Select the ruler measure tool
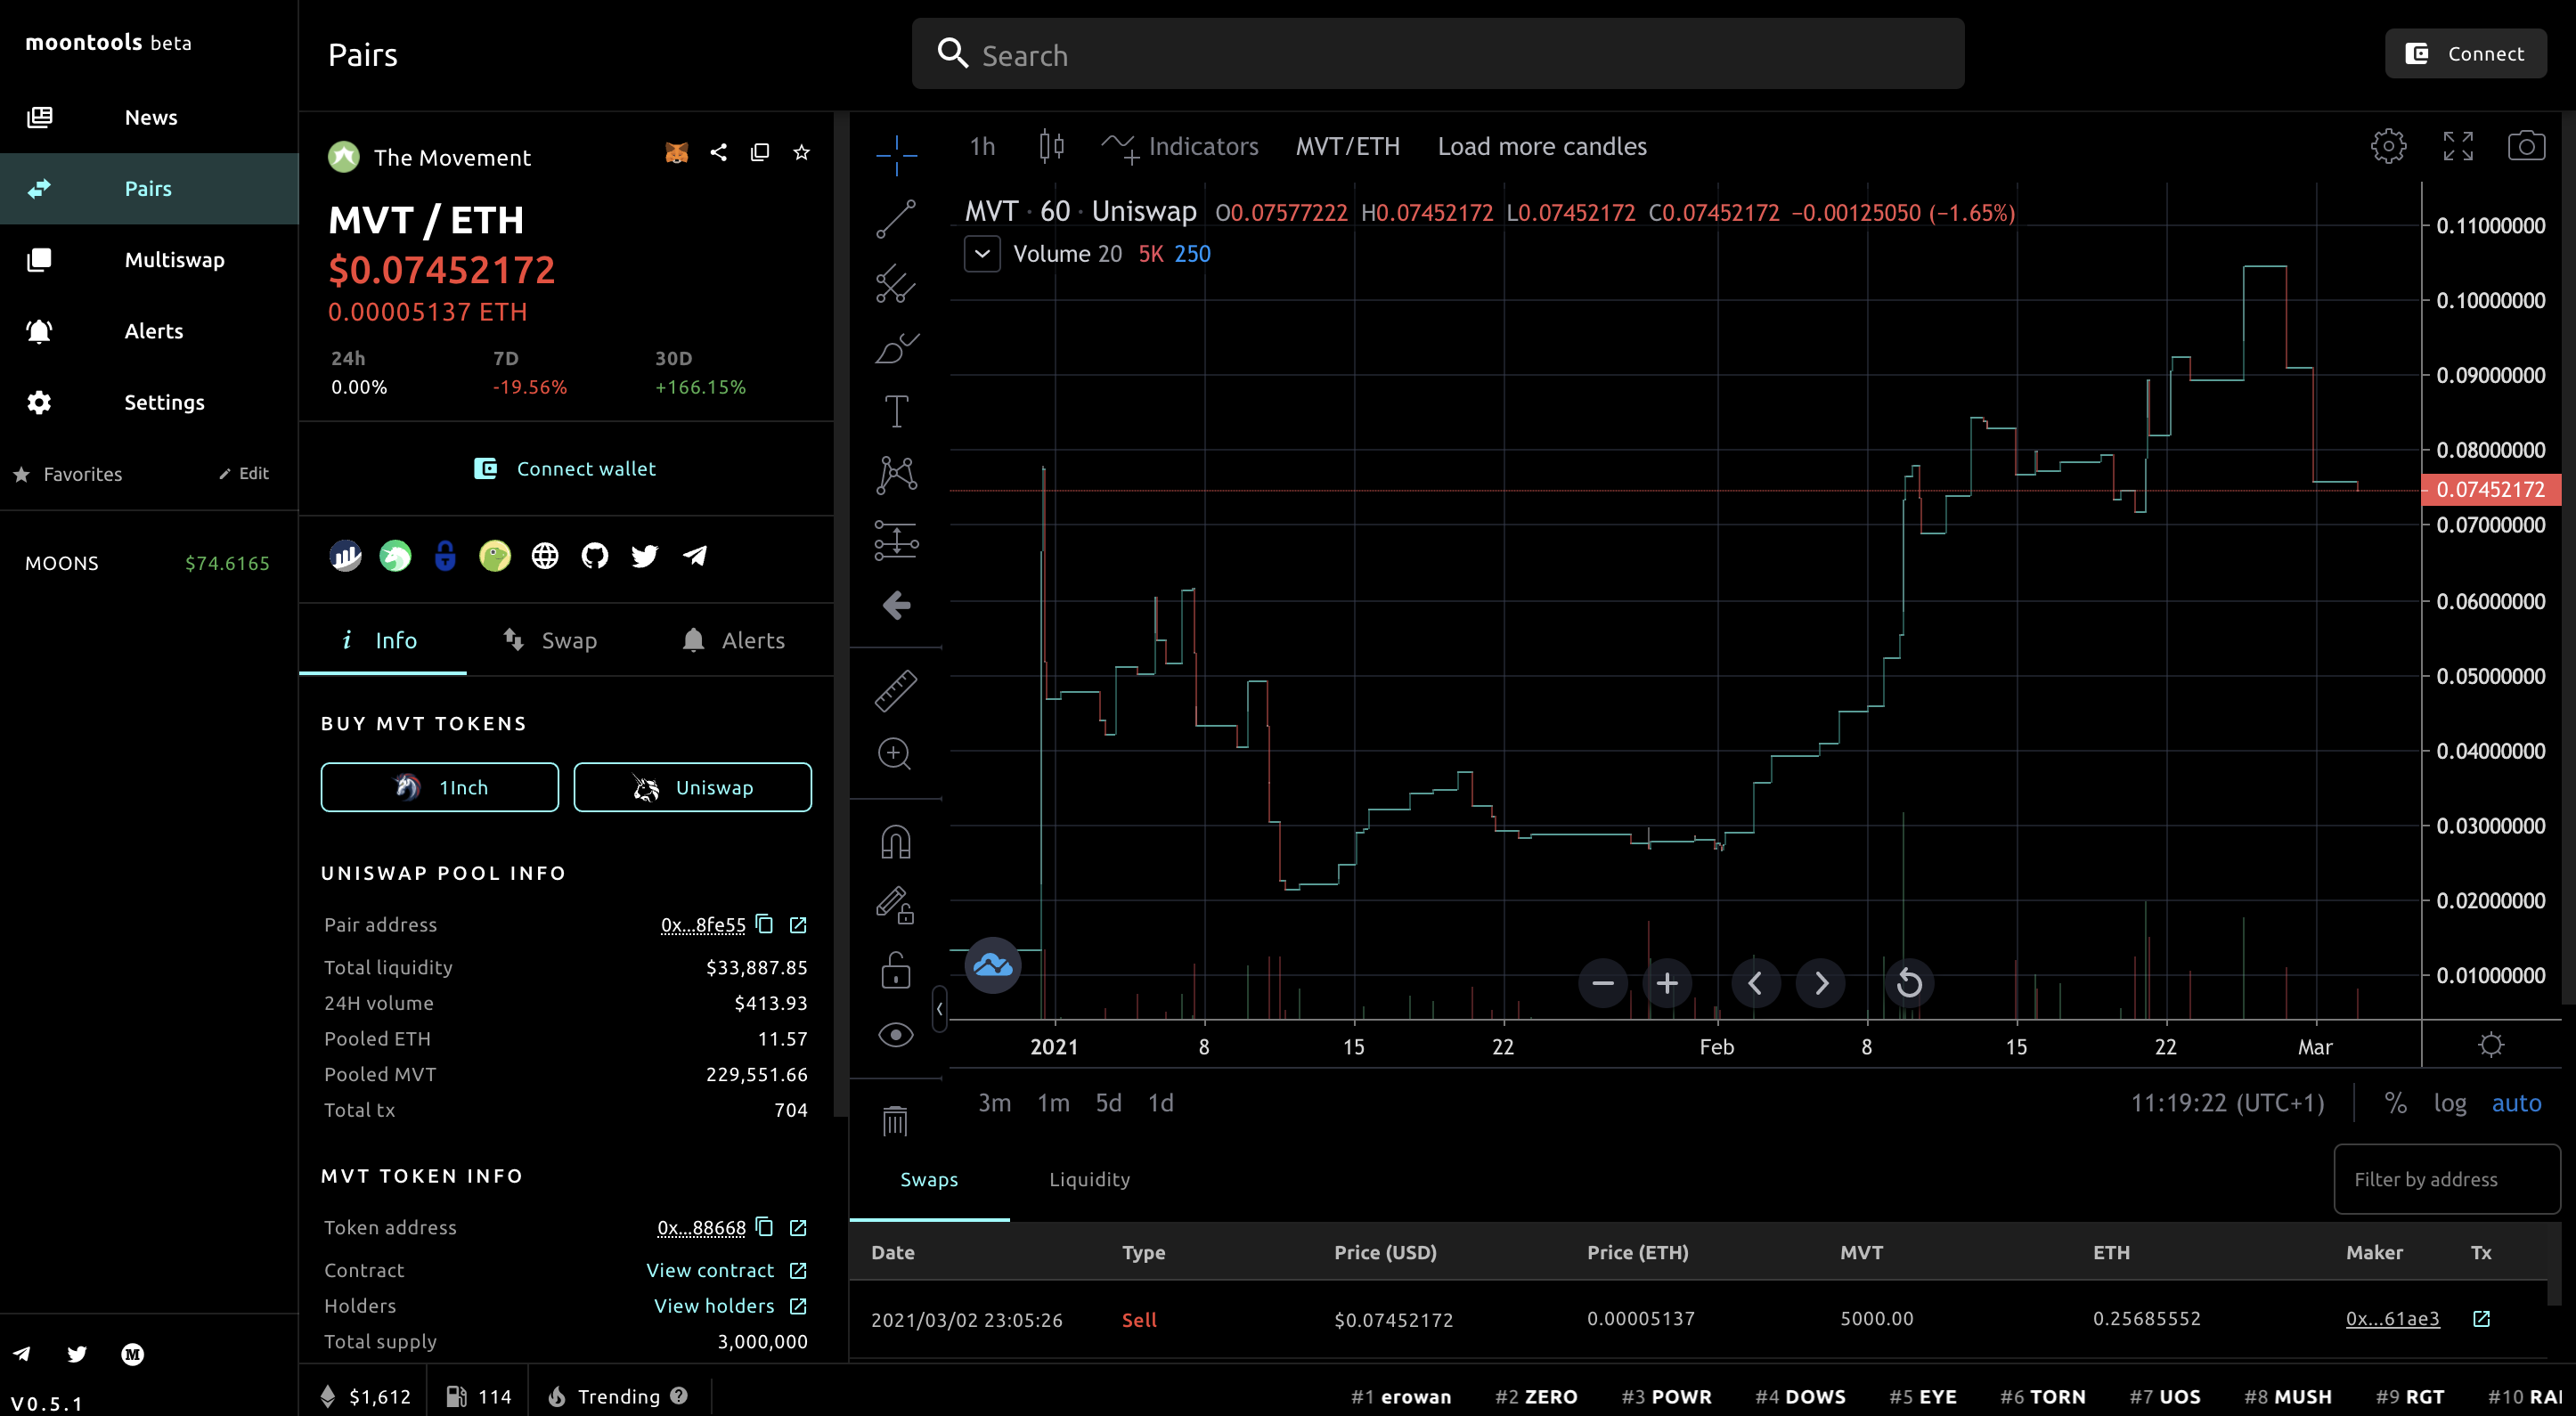This screenshot has height=1416, width=2576. (x=896, y=691)
